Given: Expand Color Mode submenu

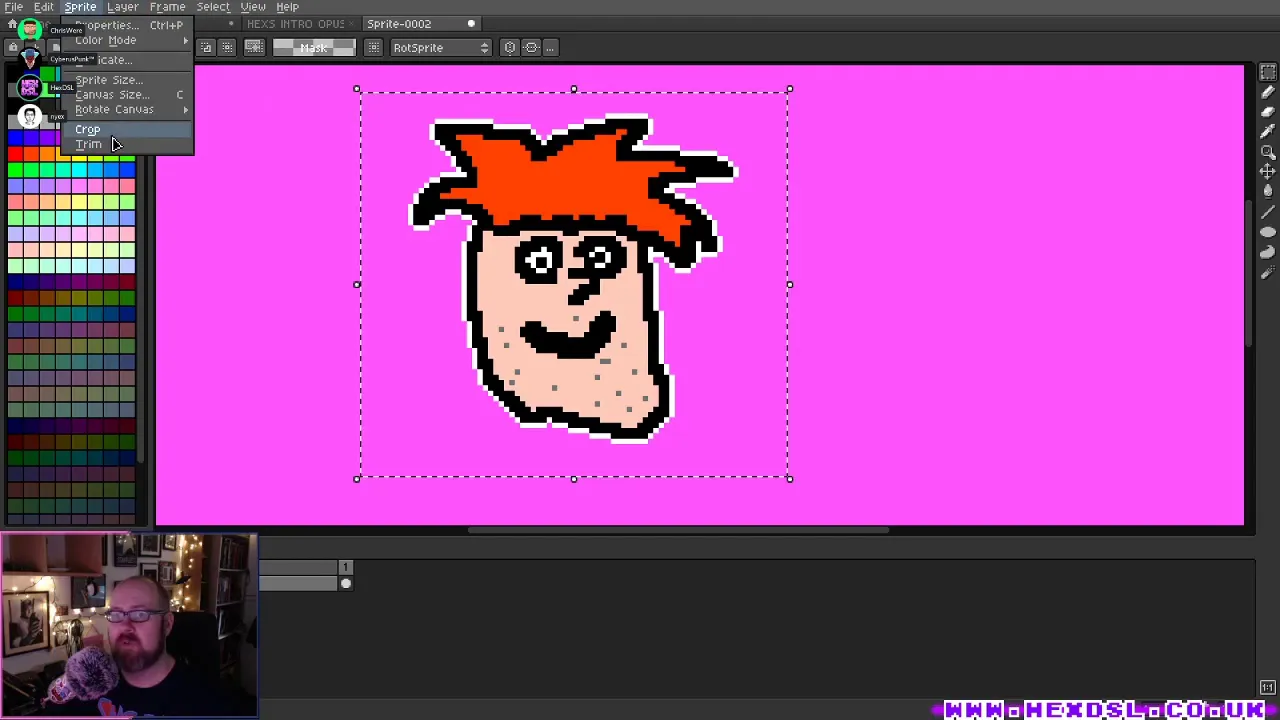Looking at the screenshot, I should 125,40.
